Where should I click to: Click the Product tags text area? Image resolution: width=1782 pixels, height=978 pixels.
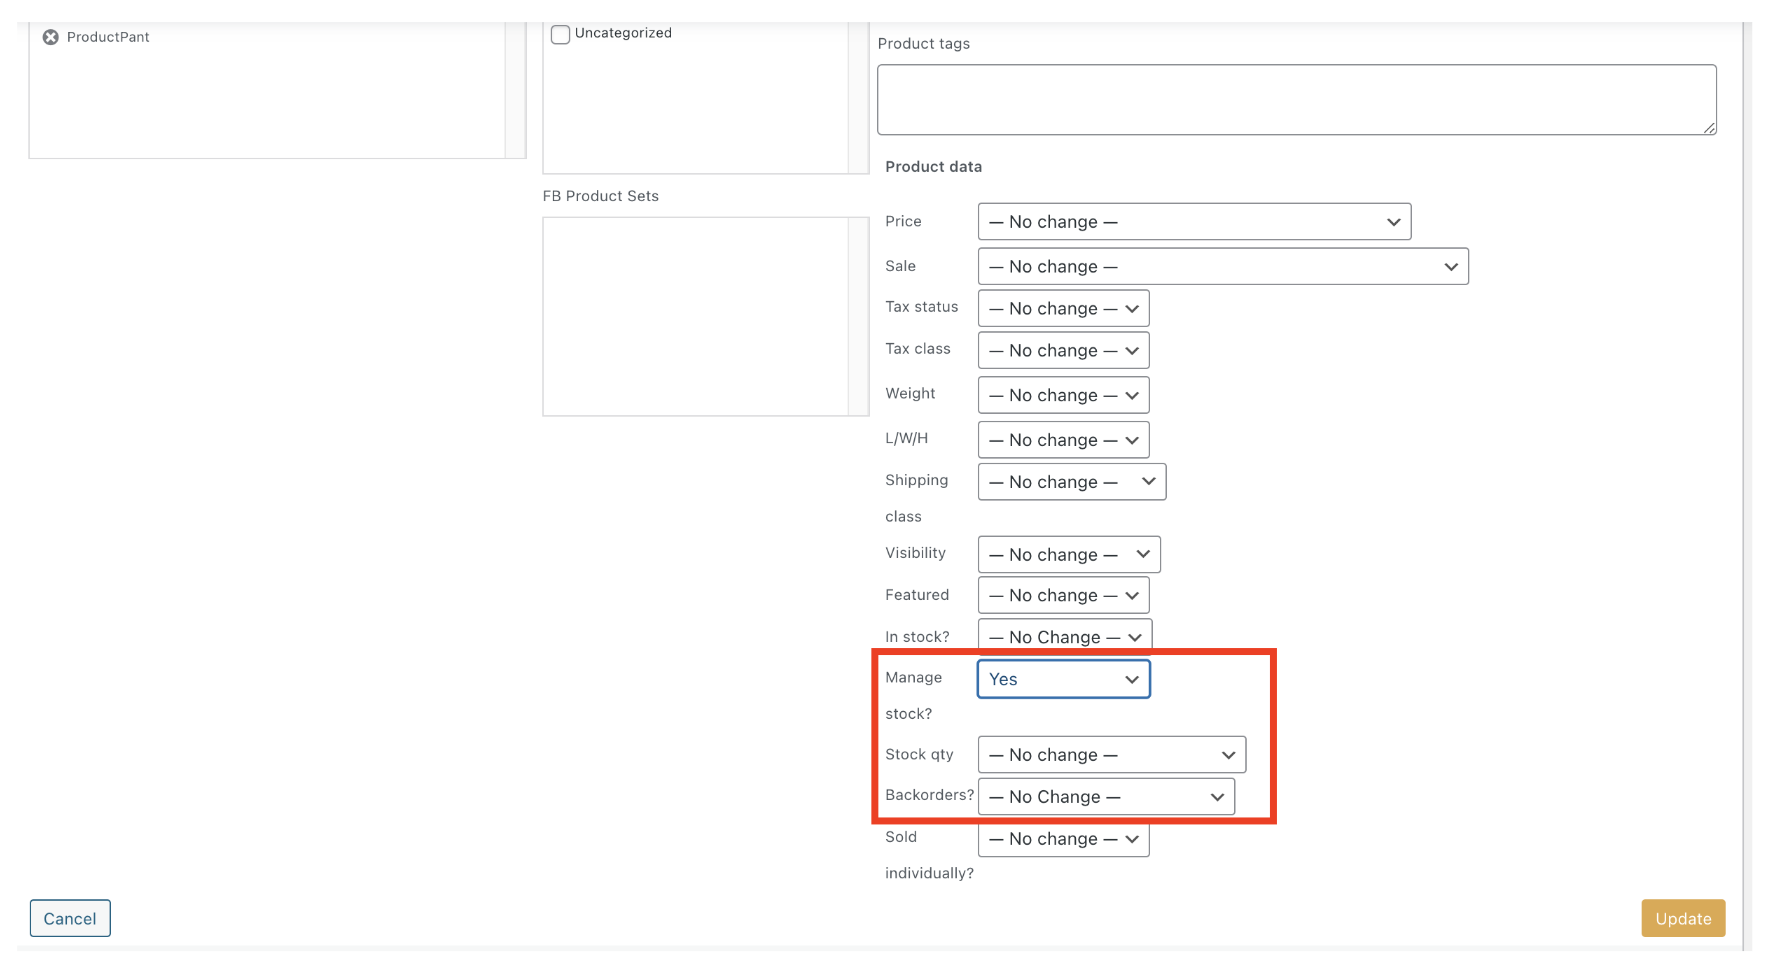(1296, 100)
